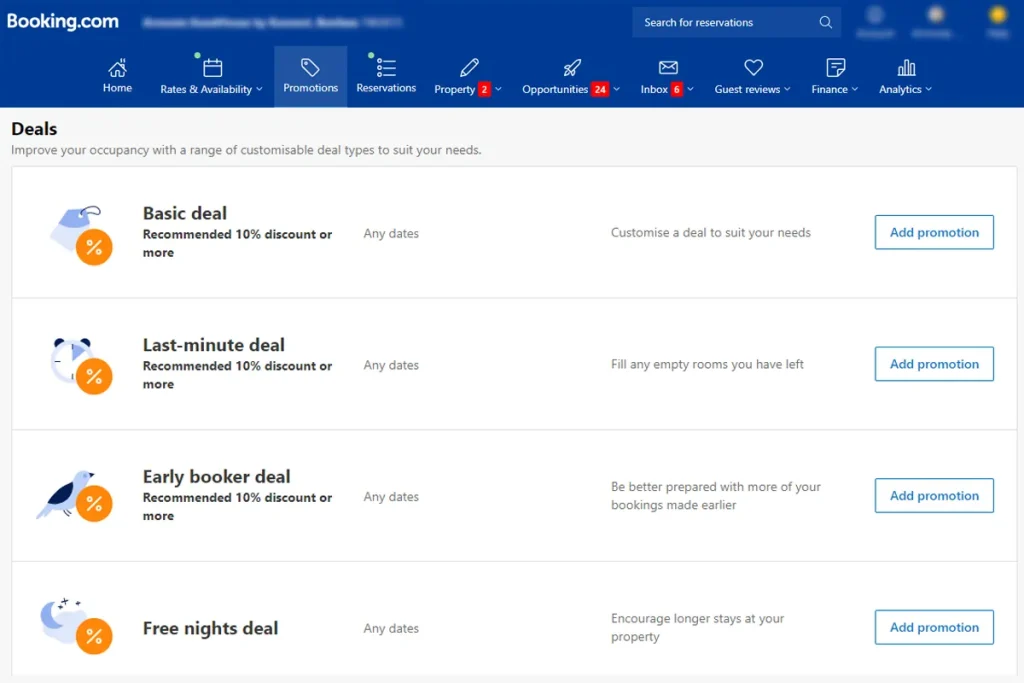The height and width of the screenshot is (683, 1024).
Task: Open the Reservations menu label
Action: (386, 87)
